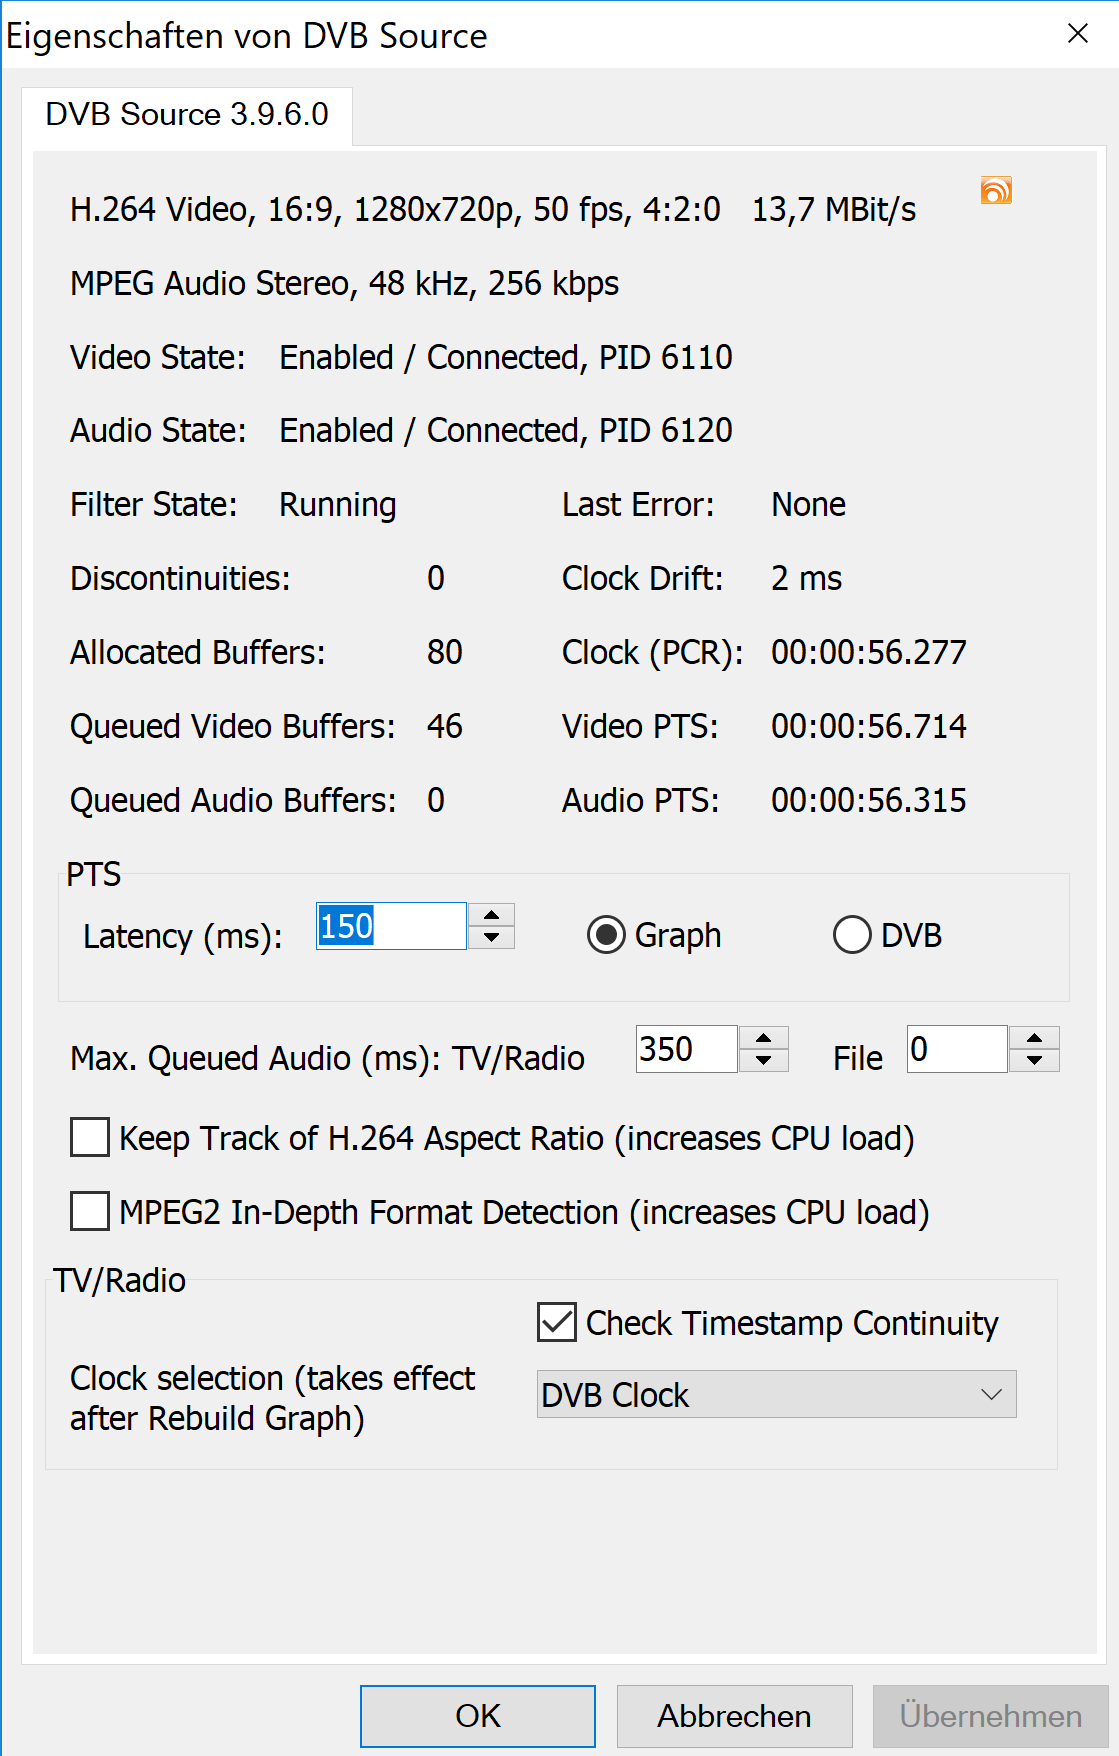This screenshot has height=1756, width=1119.
Task: Uncheck Check Timestamp Continuity
Action: click(x=557, y=1322)
